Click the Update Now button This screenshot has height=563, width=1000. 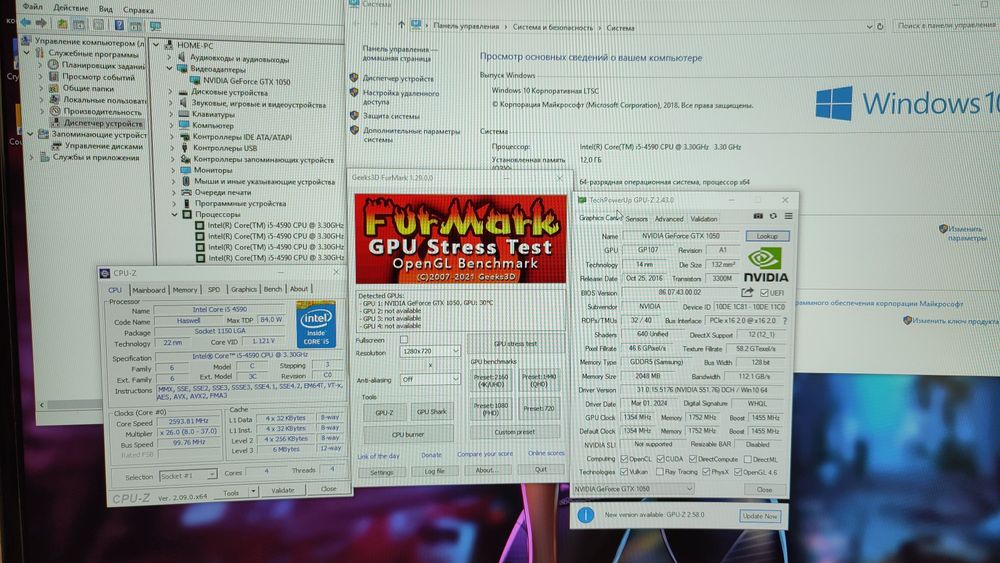pos(760,516)
